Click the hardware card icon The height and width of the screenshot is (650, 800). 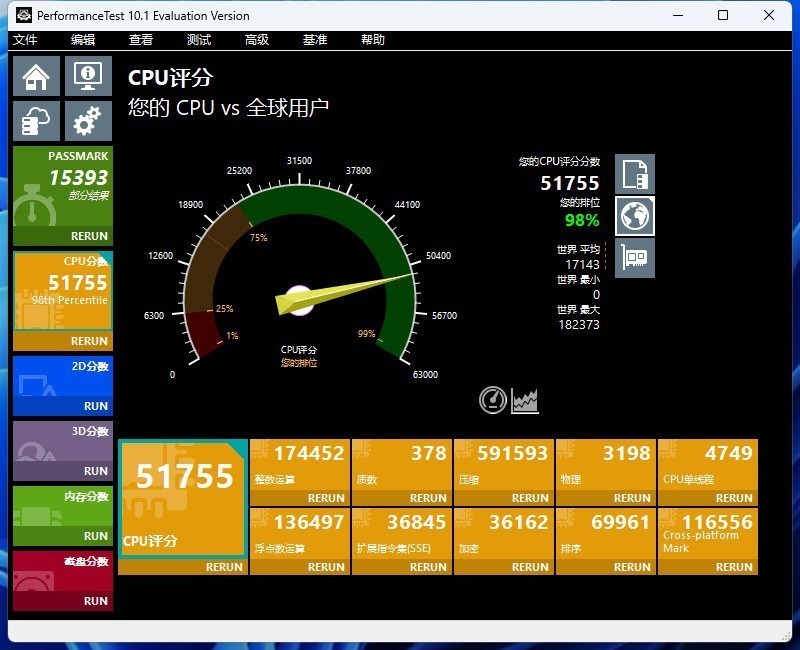(634, 258)
